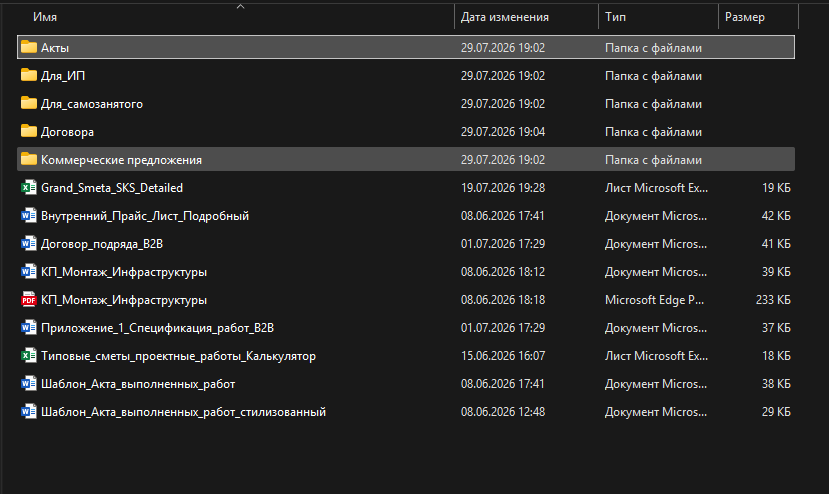Click Word icon of Внутренний_Прайс_Лист_Подробный
The height and width of the screenshot is (494, 829).
pos(29,215)
